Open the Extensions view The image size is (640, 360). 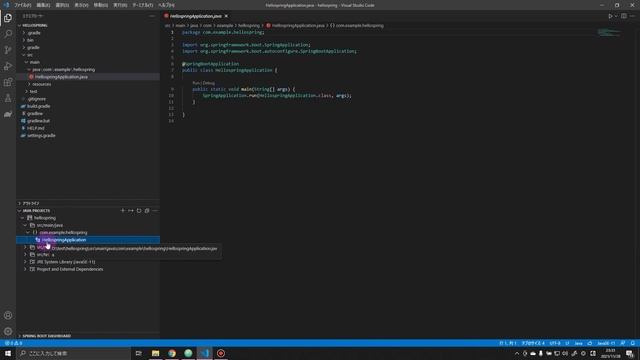coord(8,82)
